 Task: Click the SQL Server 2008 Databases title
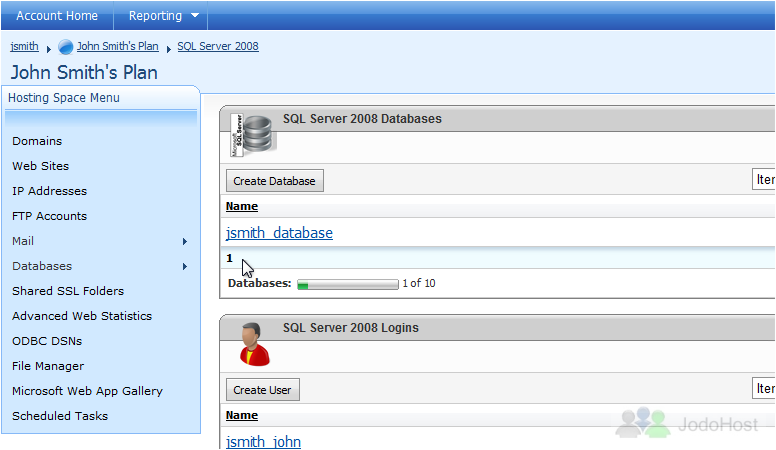click(x=362, y=119)
